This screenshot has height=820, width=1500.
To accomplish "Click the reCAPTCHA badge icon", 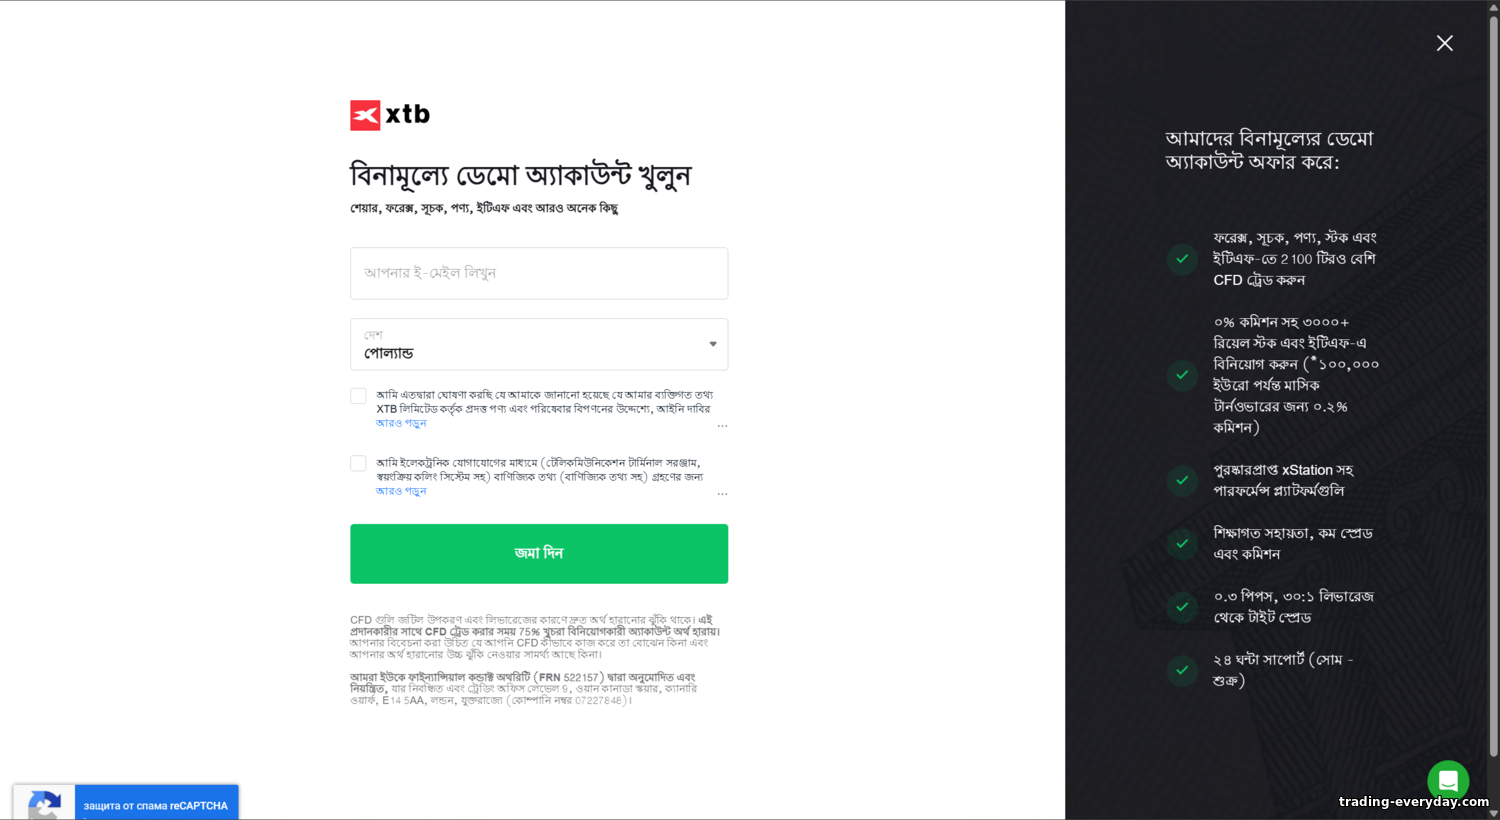I will click(x=44, y=803).
